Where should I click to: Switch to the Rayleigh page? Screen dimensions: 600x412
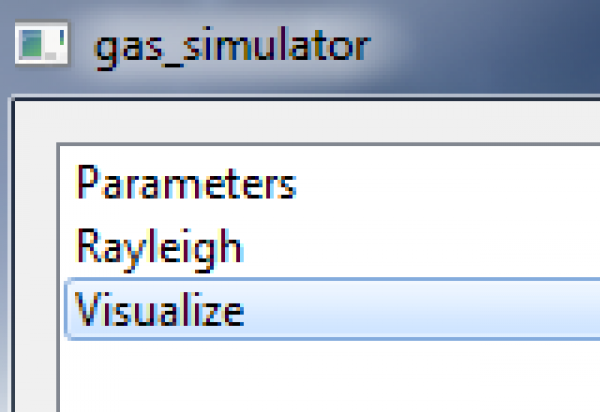coord(158,247)
